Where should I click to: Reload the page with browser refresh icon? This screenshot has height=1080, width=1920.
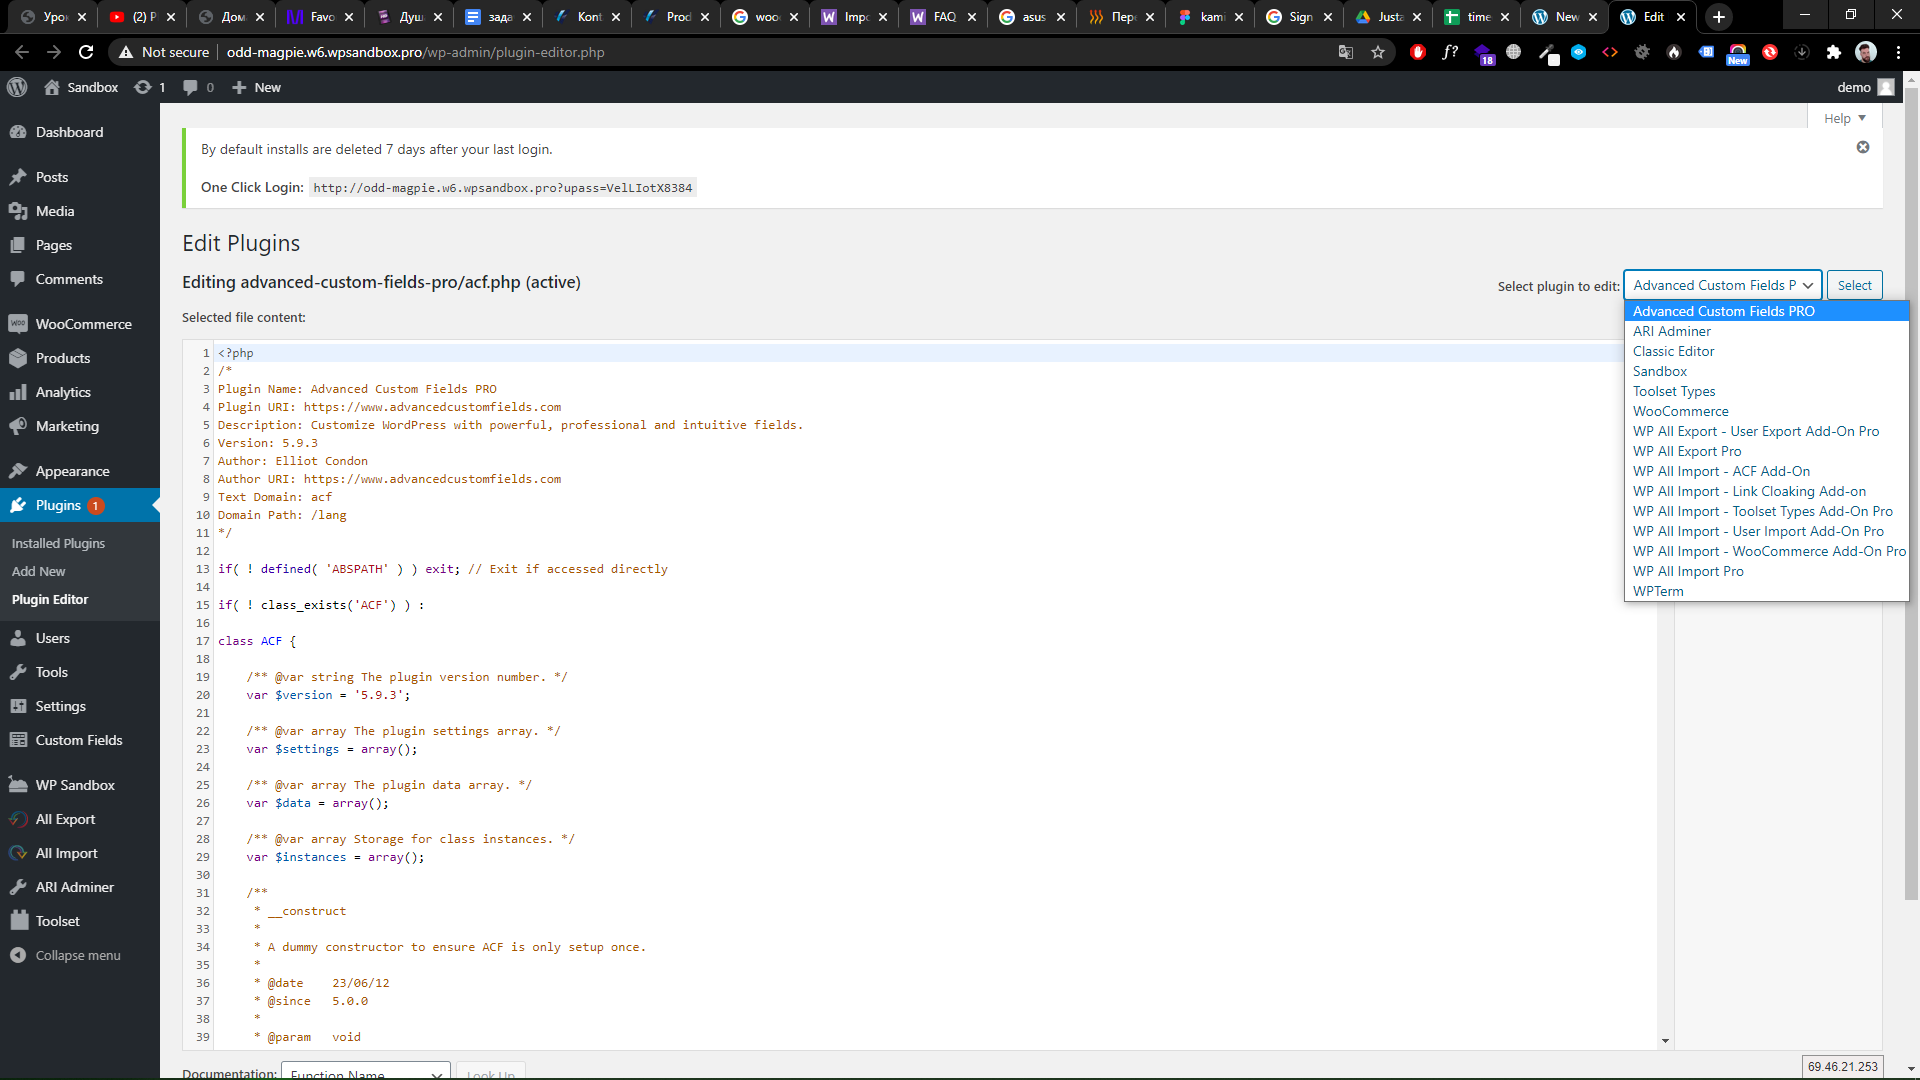[x=86, y=52]
